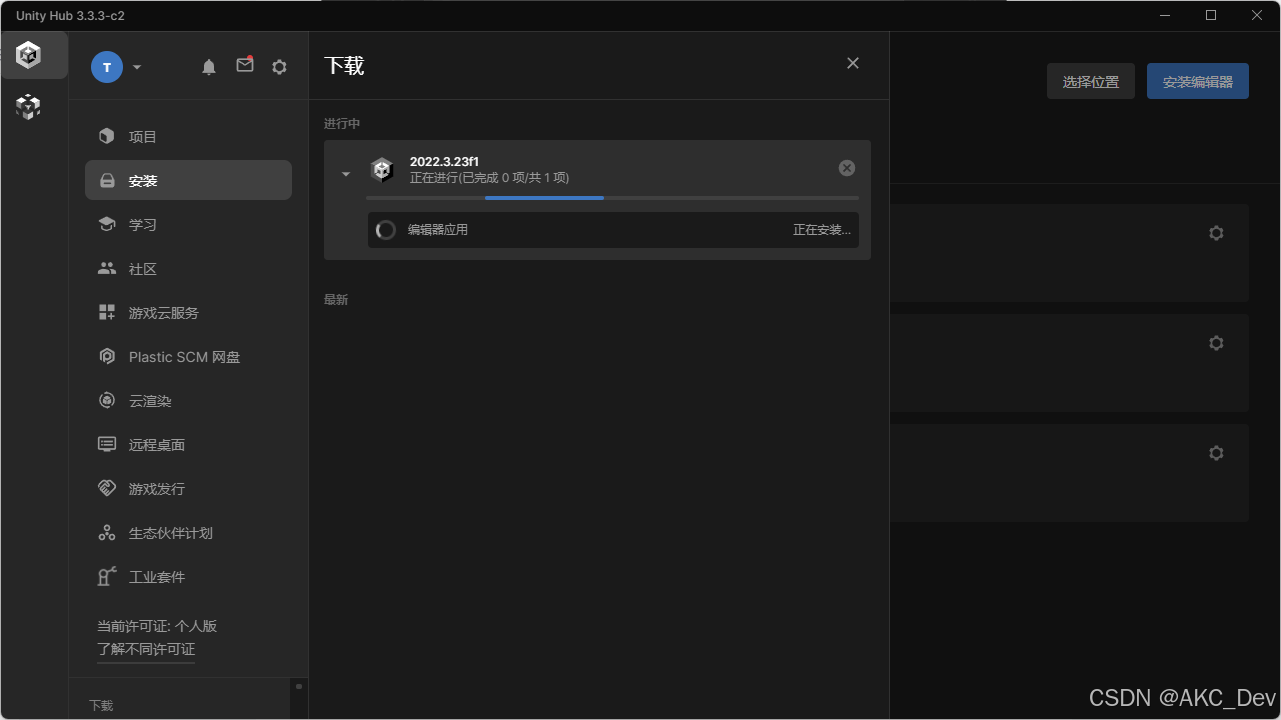1281x720 pixels.
Task: Open the 学习 (Learn) section
Action: [188, 224]
